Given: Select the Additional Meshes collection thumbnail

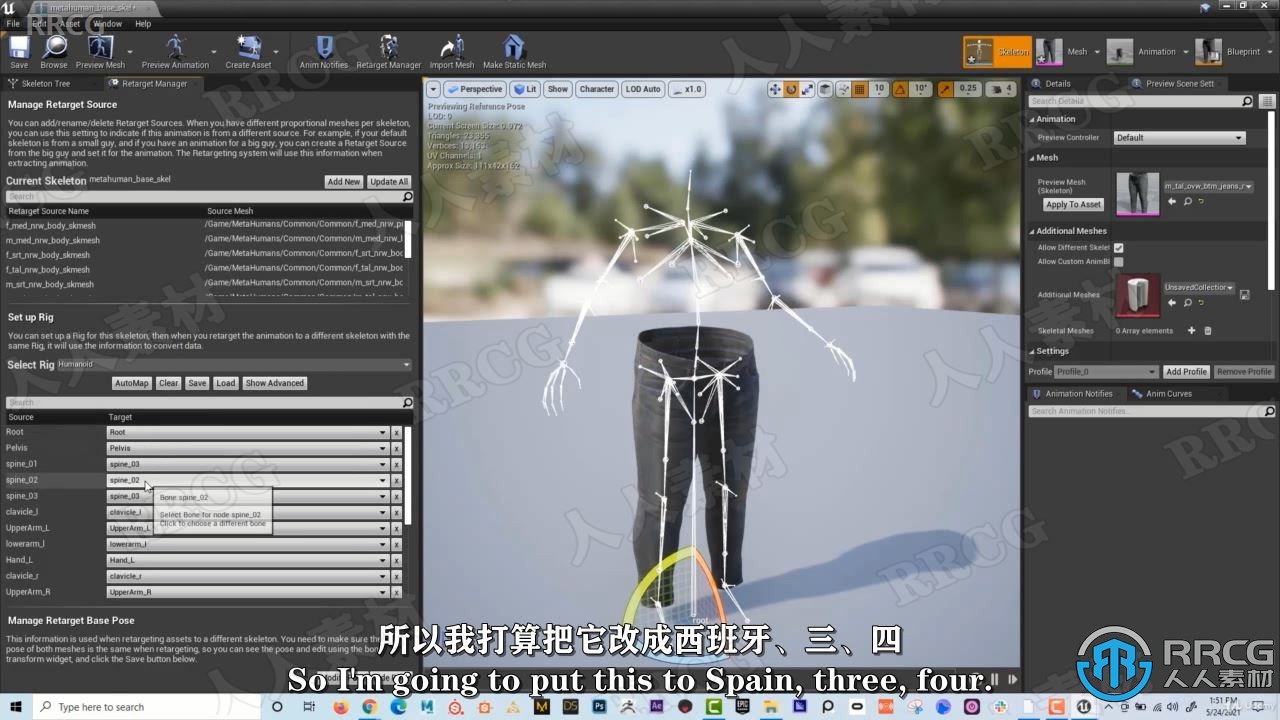Looking at the screenshot, I should (x=1137, y=295).
